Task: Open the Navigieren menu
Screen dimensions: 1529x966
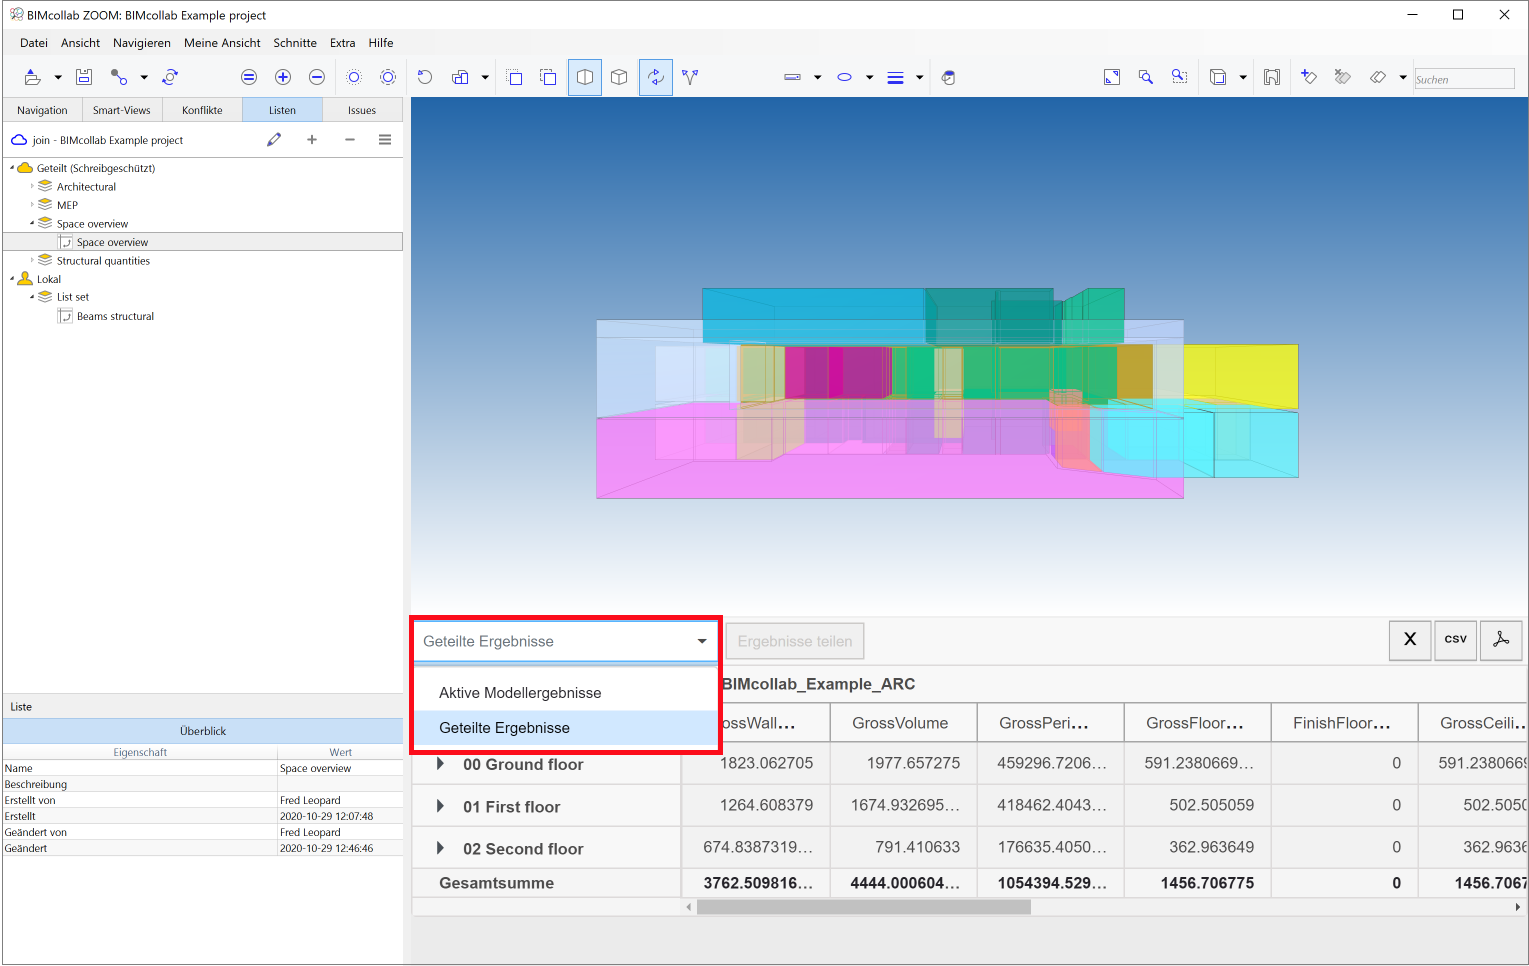Action: coord(141,43)
